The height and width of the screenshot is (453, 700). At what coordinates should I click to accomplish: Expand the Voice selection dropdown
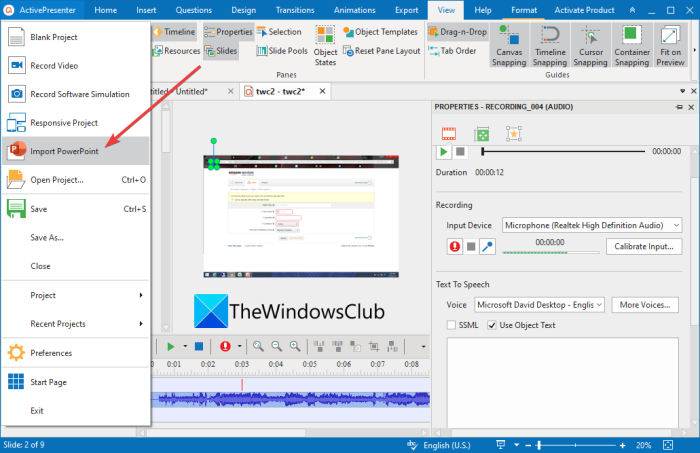(x=539, y=305)
